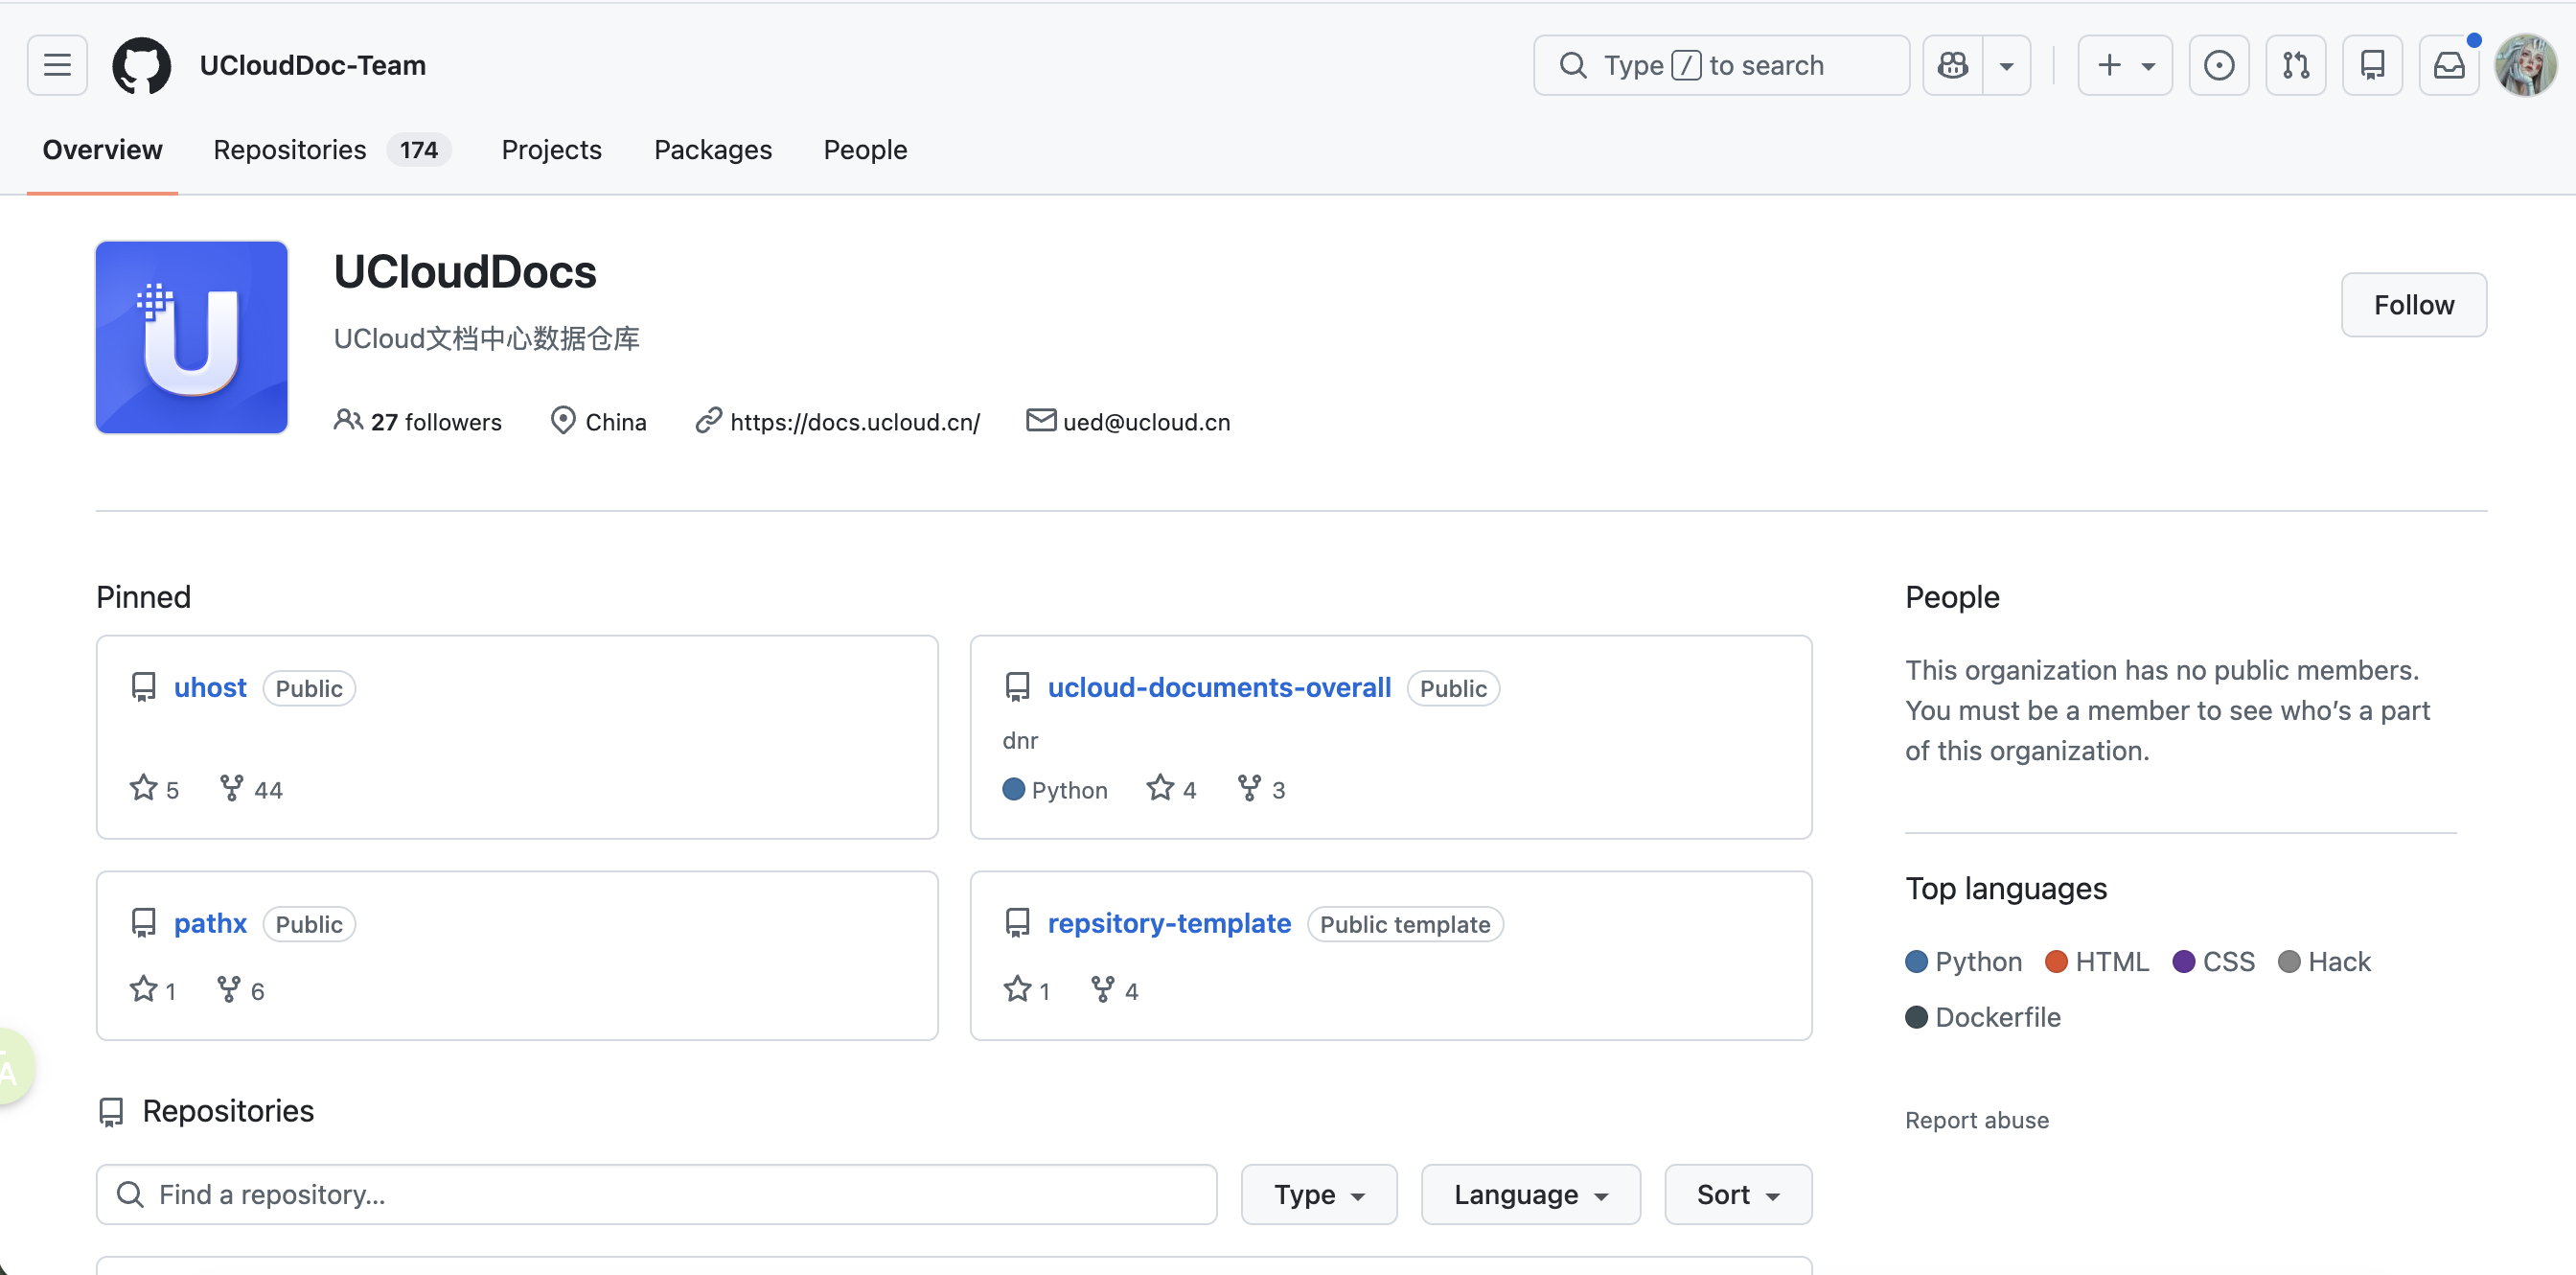View stars of ucloud-documents-overall
This screenshot has width=2576, height=1275.
1171,789
